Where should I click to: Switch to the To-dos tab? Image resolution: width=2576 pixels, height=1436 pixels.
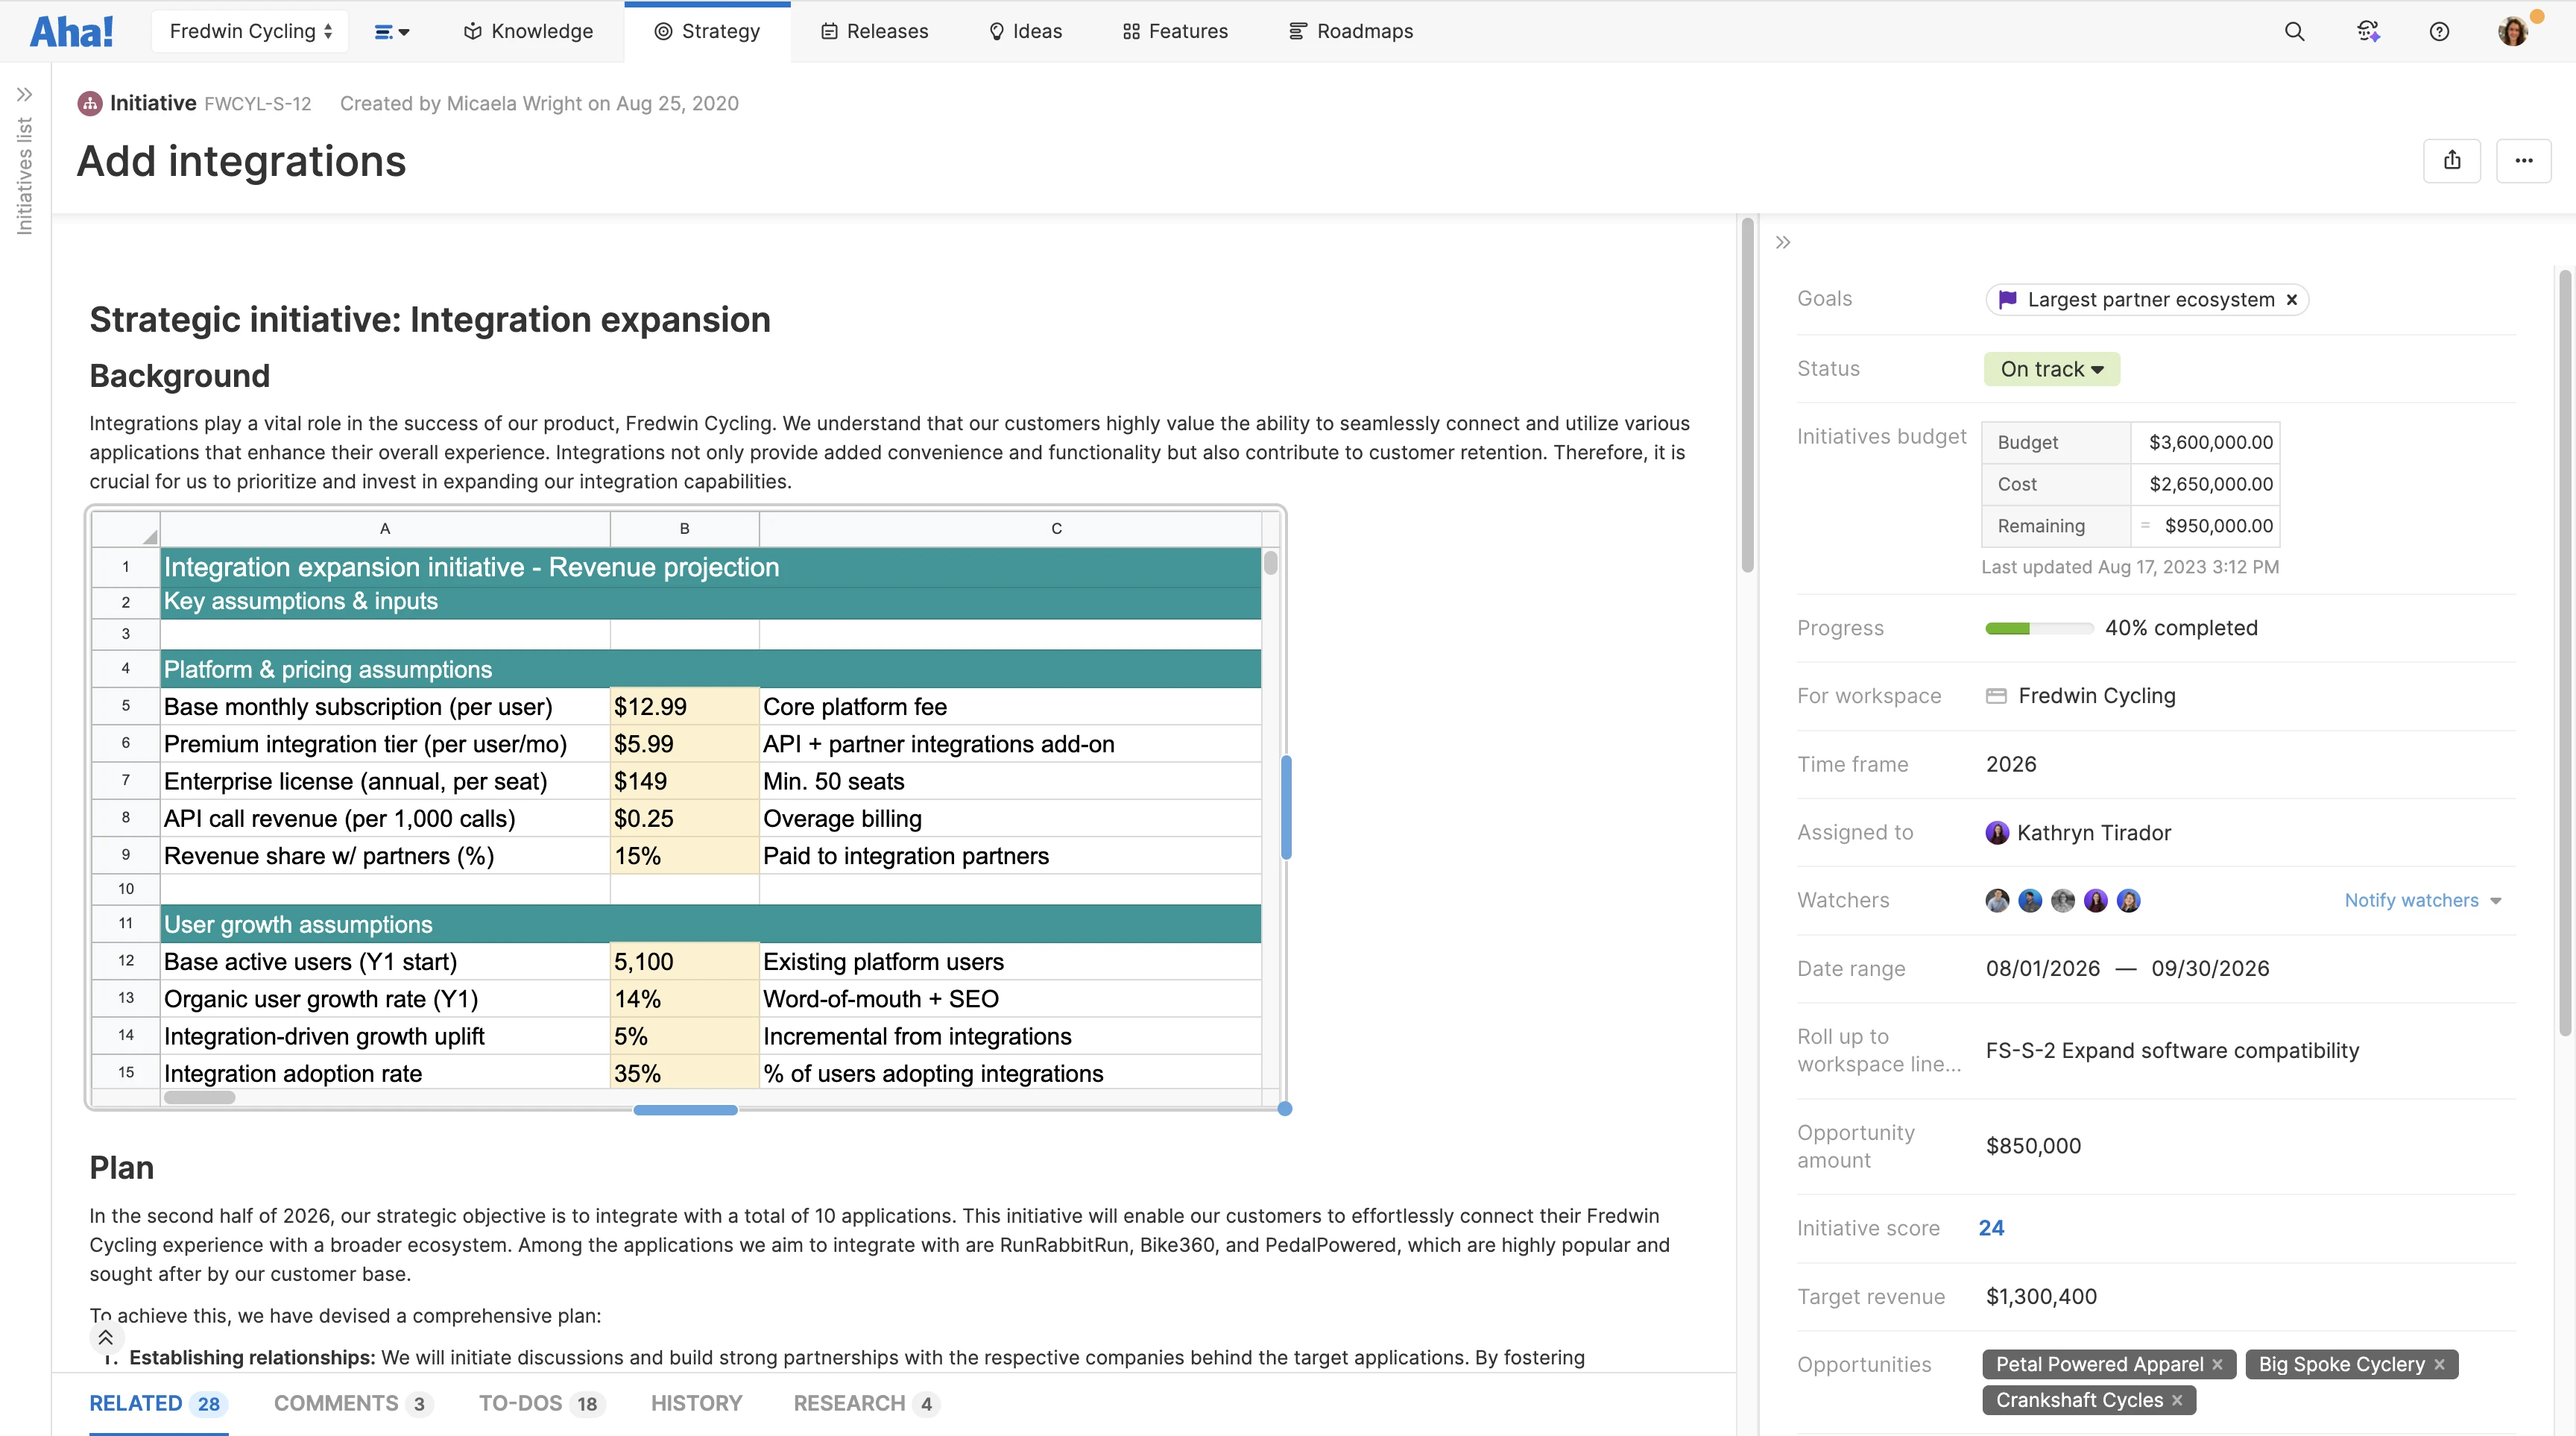tap(541, 1403)
